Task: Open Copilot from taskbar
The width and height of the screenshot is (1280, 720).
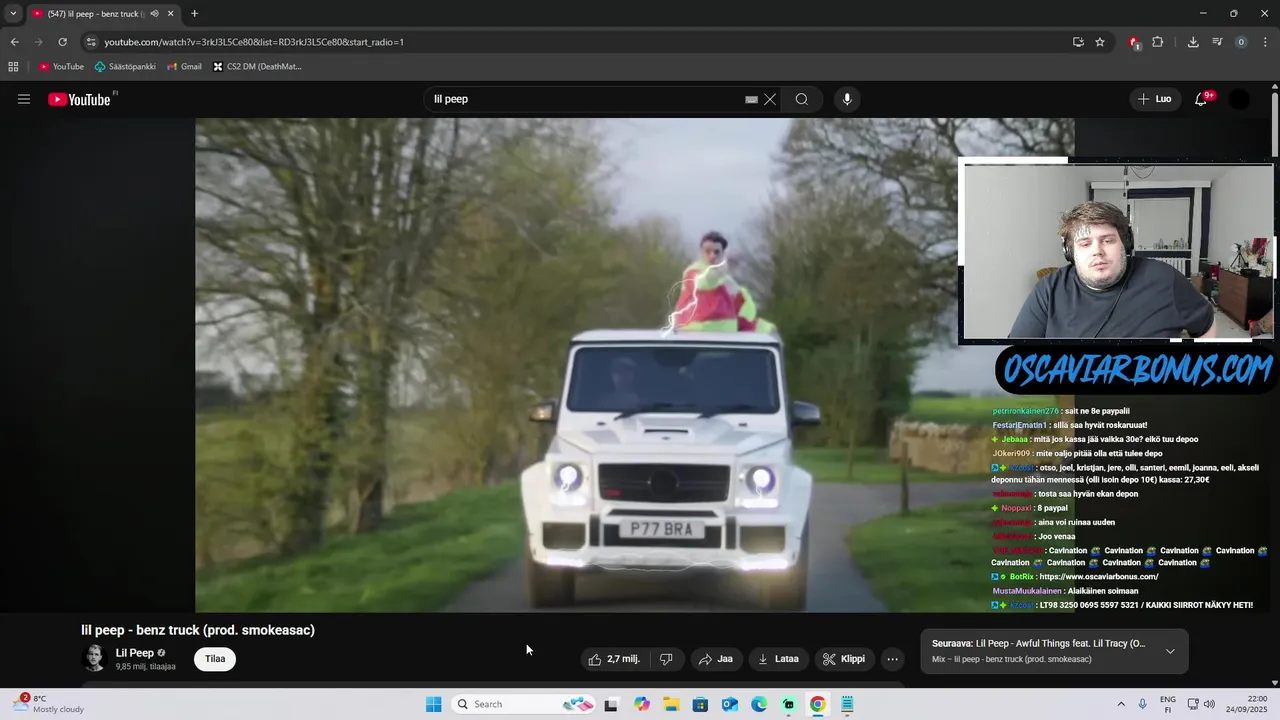Action: (641, 704)
